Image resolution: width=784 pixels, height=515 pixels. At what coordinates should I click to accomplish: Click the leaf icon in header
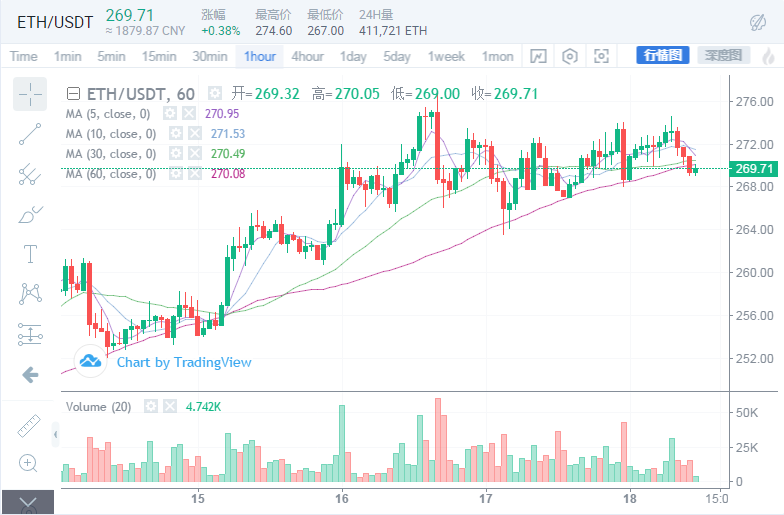tap(758, 22)
